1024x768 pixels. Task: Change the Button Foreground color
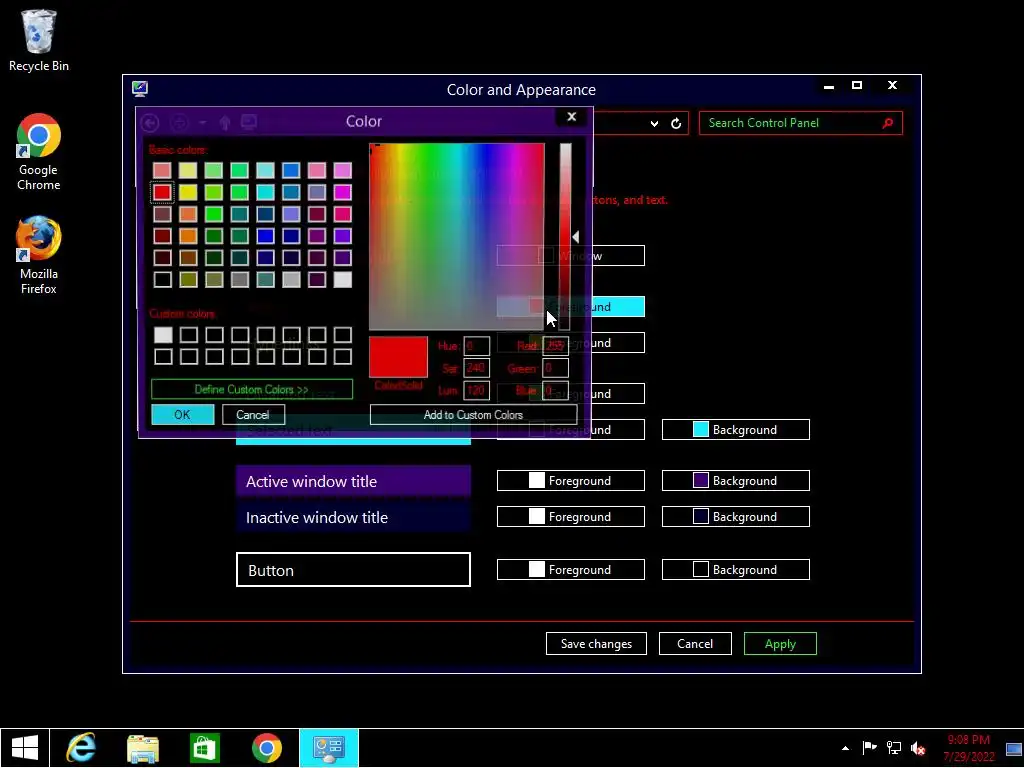(571, 569)
